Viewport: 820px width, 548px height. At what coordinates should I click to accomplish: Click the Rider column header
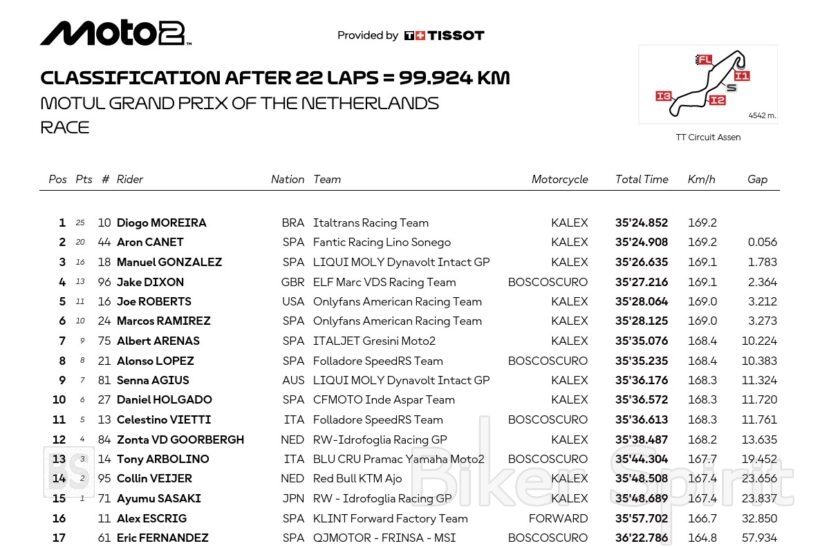click(130, 180)
